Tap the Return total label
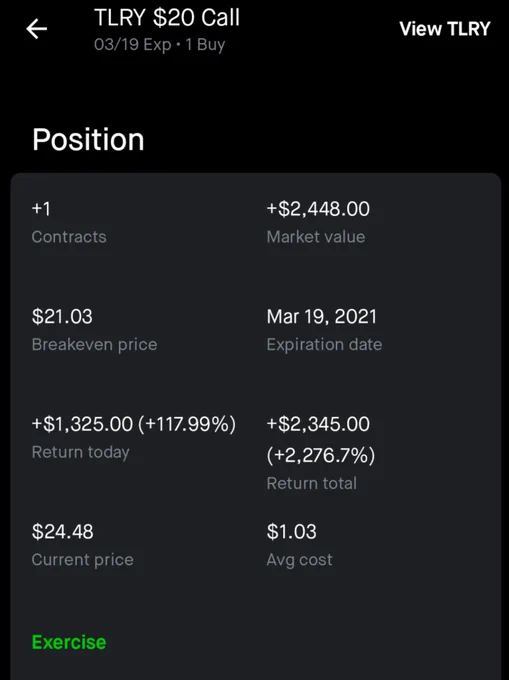This screenshot has width=509, height=680. (x=312, y=483)
